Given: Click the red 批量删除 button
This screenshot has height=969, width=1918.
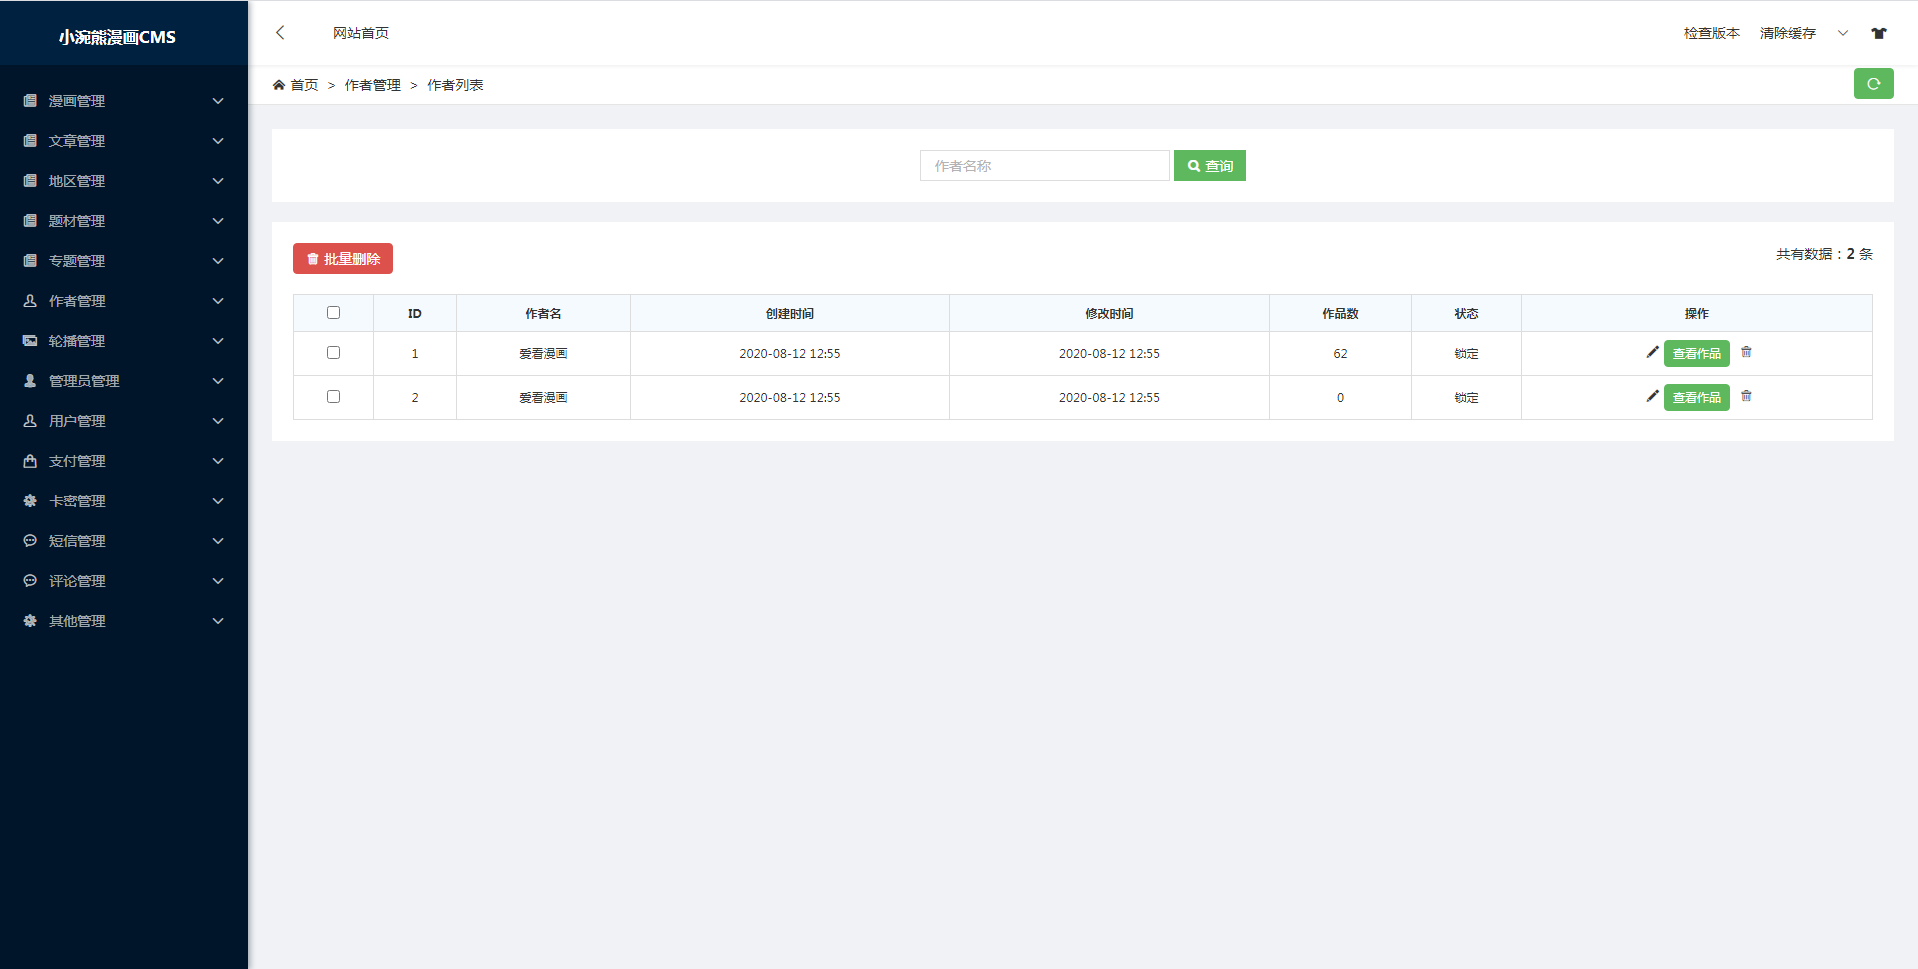Looking at the screenshot, I should tap(343, 259).
